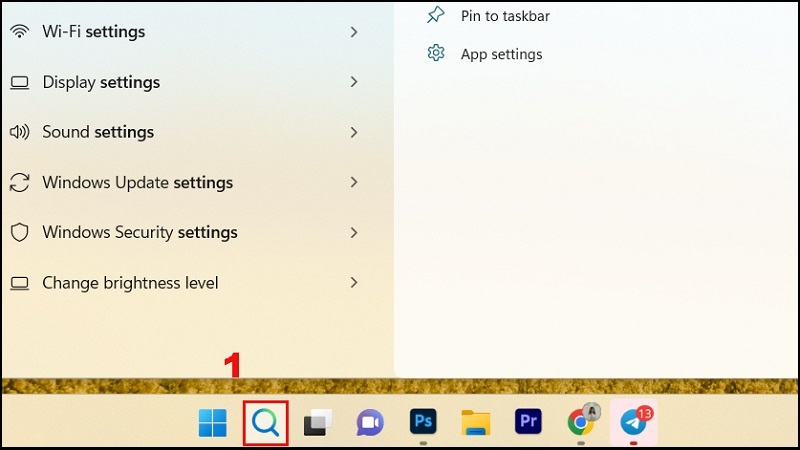Select the Display settings result
Screen dimensions: 800x450
tap(100, 82)
